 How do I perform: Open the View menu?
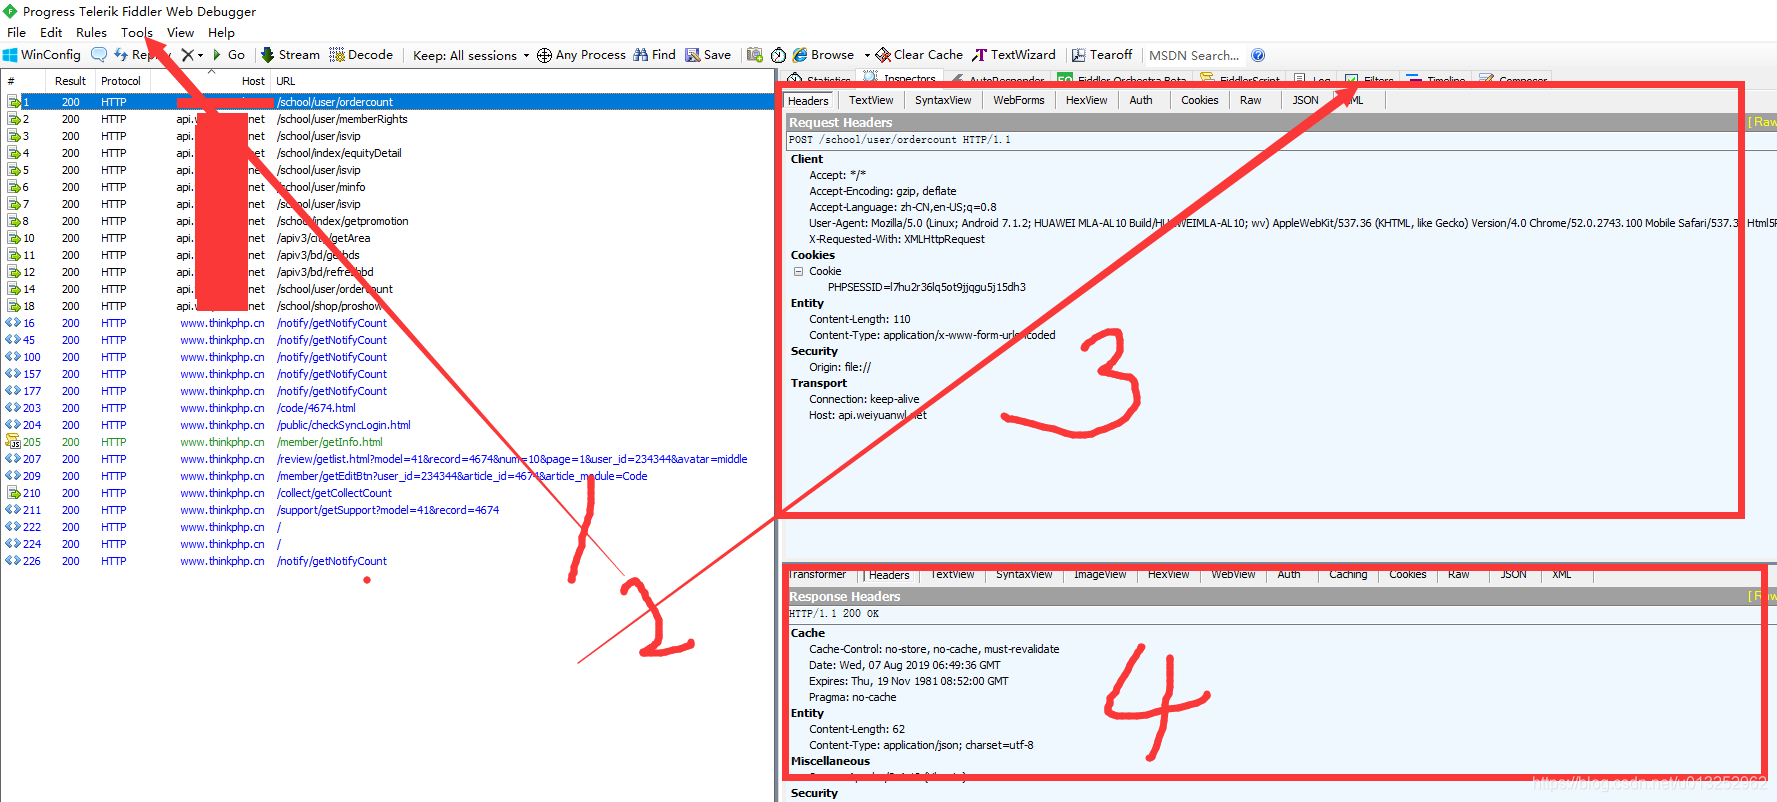coord(181,32)
